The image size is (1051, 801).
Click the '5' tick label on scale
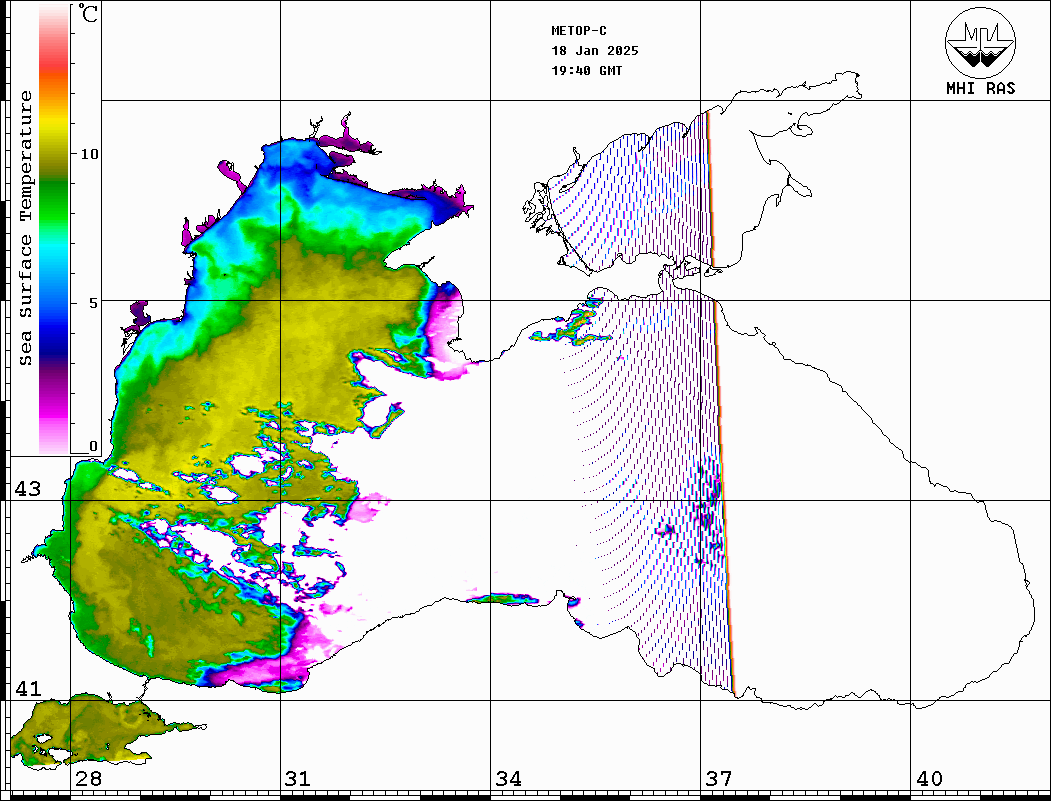[94, 303]
